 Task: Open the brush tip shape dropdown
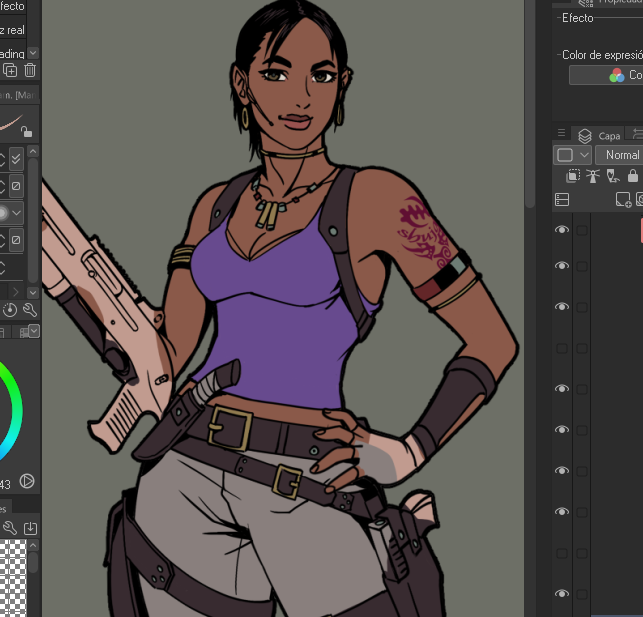[x=16, y=213]
